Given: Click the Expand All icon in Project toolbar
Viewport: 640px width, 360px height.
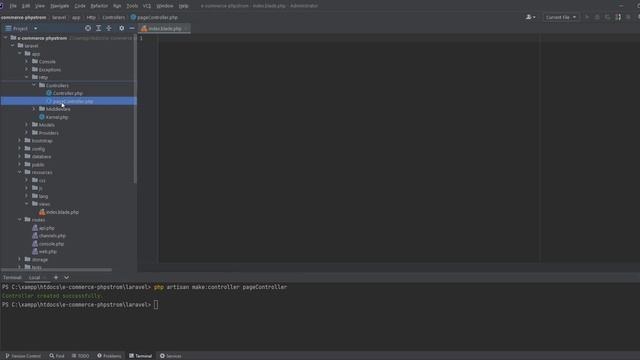Looking at the screenshot, I should pyautogui.click(x=98, y=28).
